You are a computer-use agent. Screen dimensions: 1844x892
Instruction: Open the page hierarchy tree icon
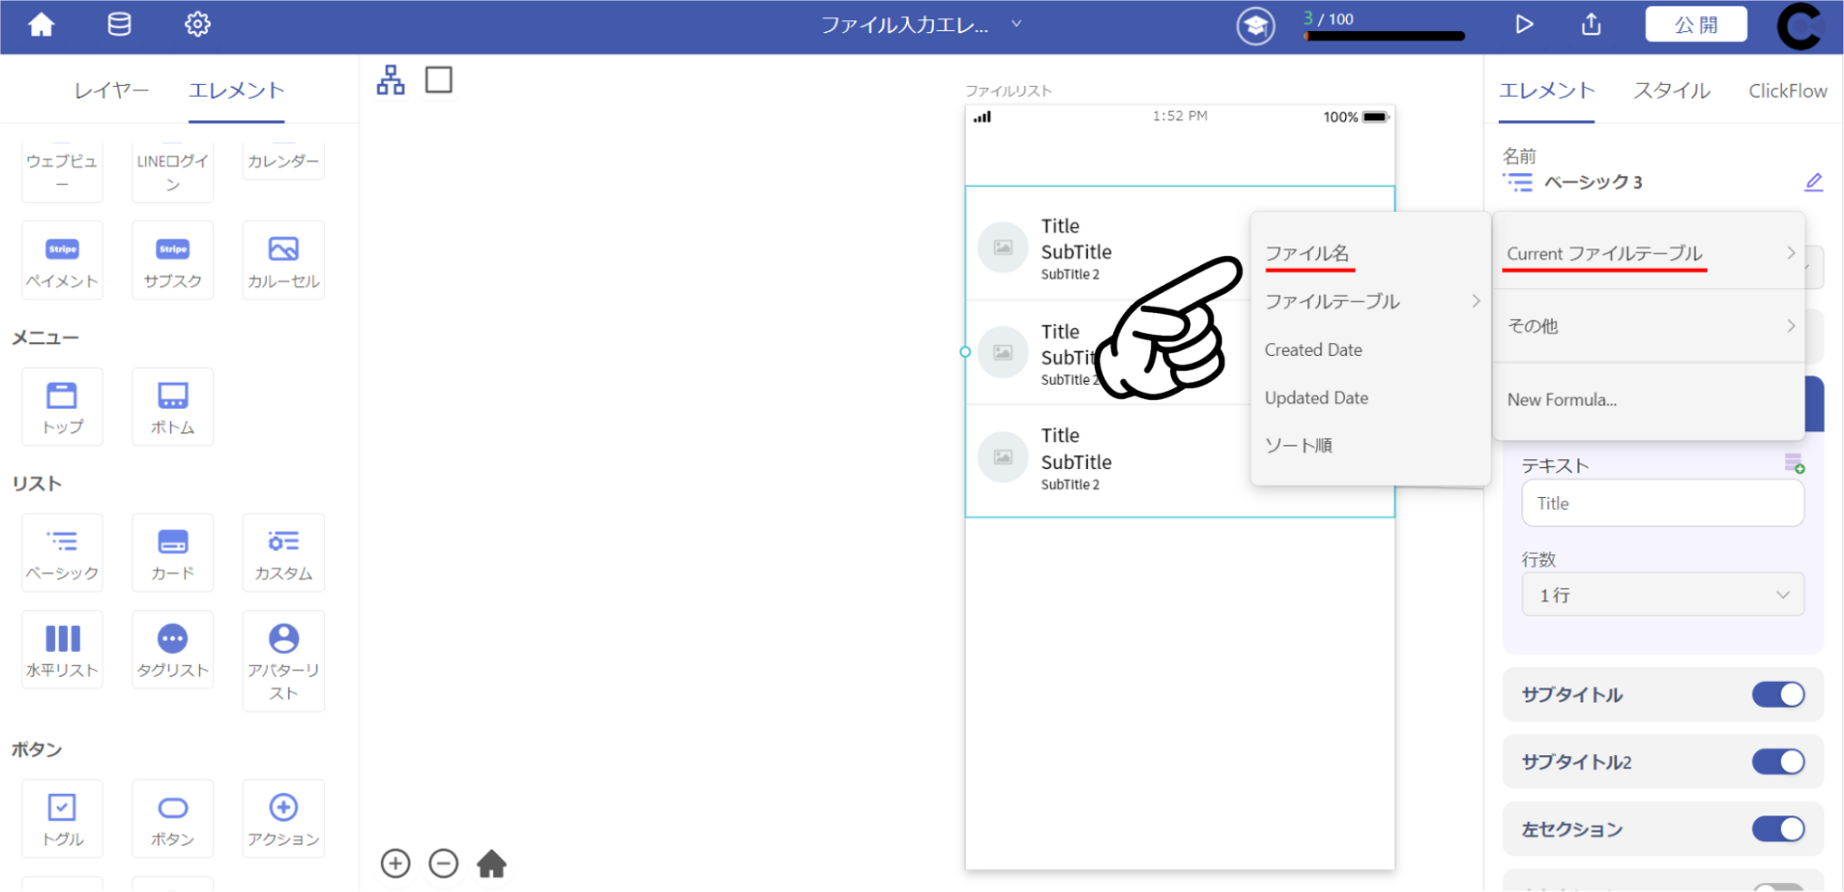391,80
